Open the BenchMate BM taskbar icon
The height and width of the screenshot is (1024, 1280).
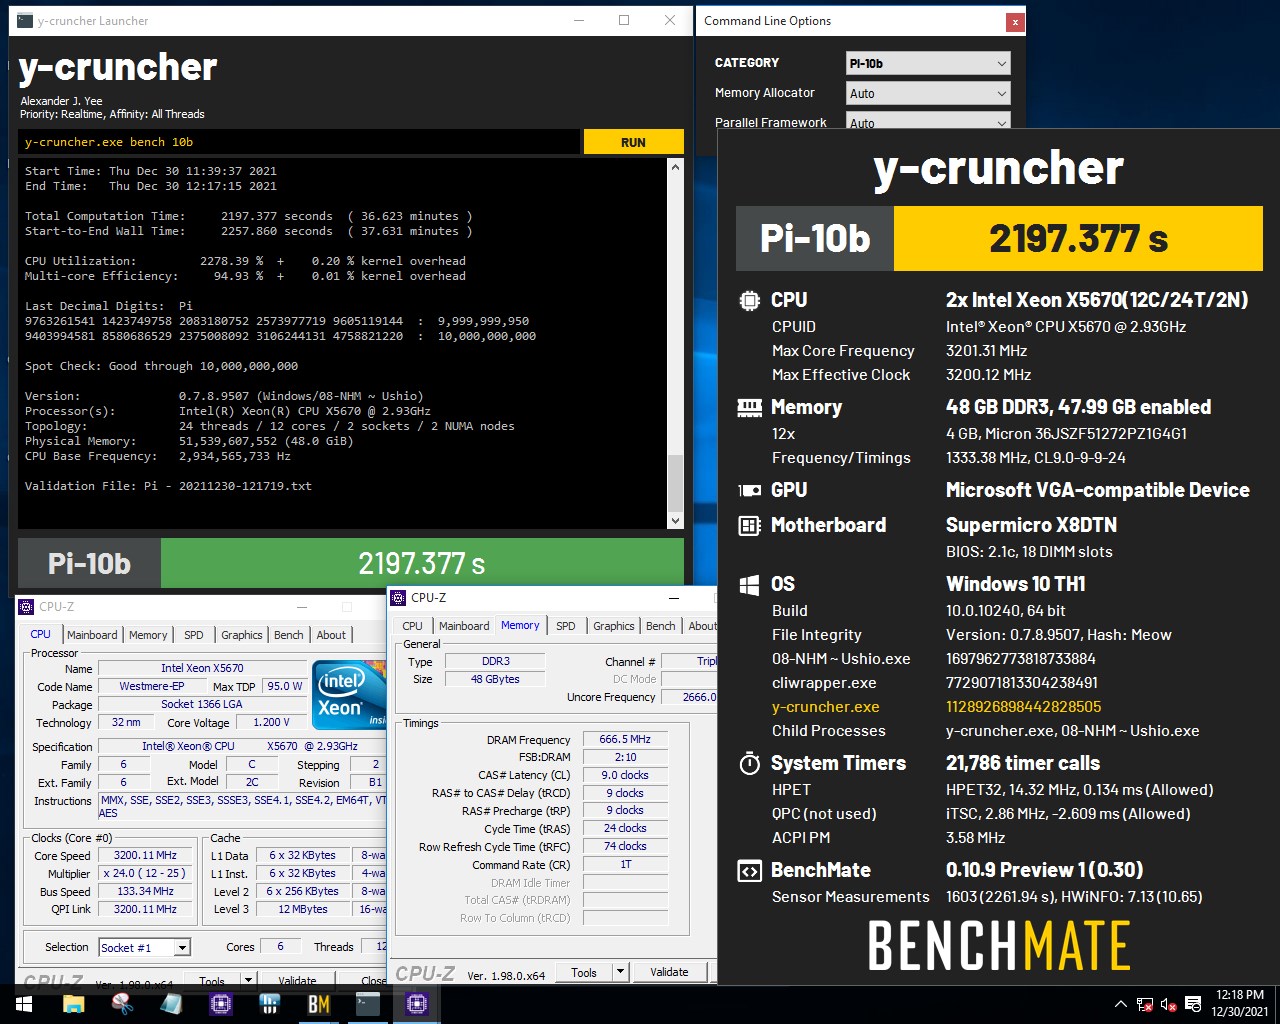tap(318, 1004)
